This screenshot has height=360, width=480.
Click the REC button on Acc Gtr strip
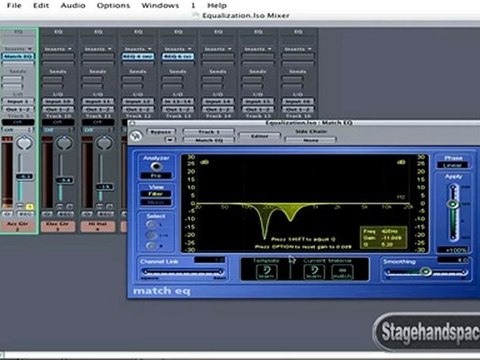26,214
